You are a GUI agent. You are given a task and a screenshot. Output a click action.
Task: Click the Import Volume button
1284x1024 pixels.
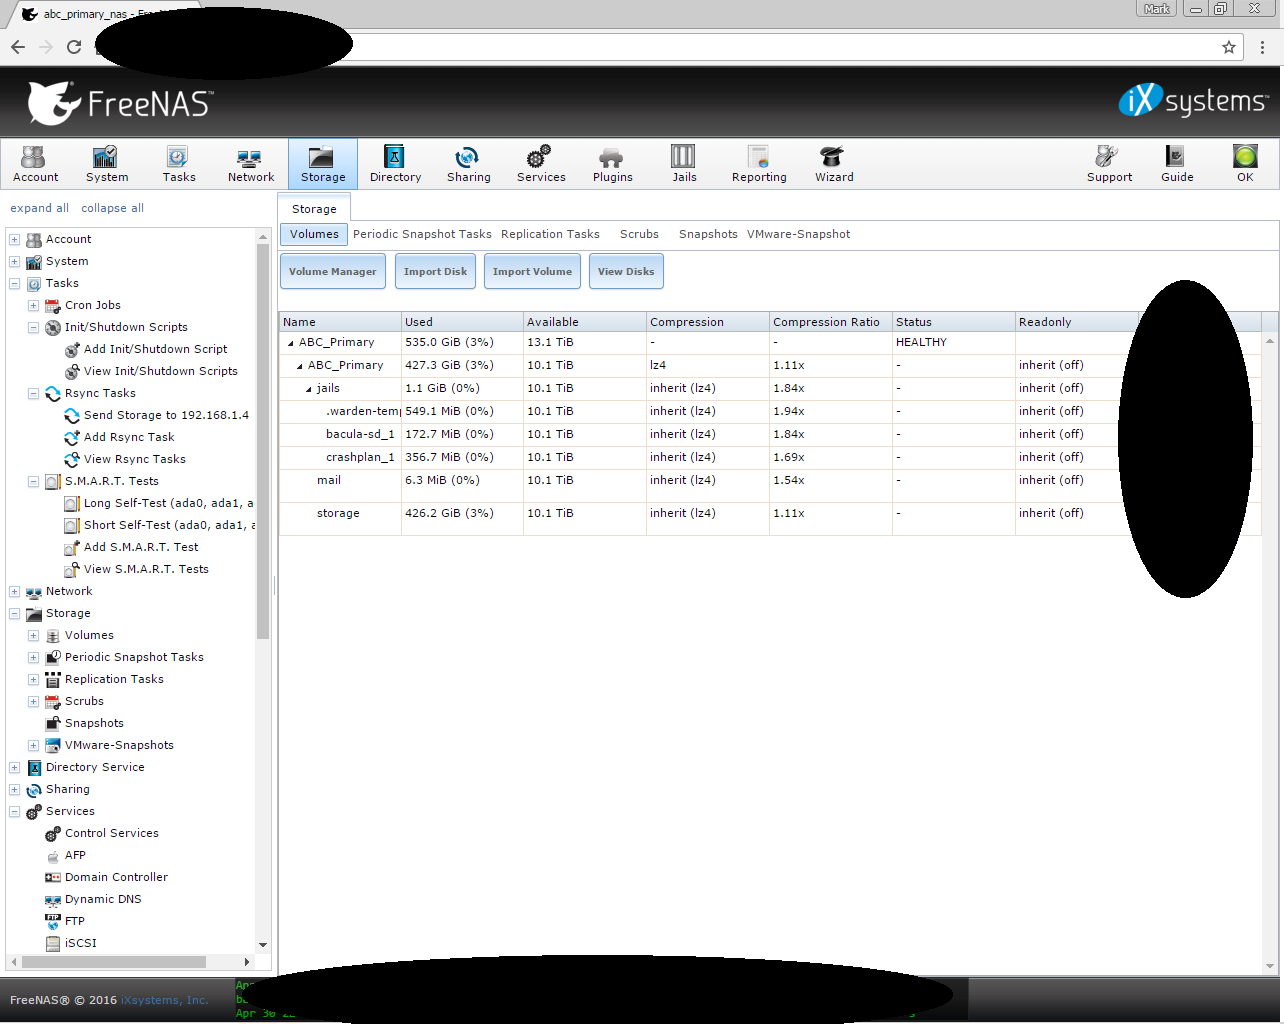coord(532,271)
